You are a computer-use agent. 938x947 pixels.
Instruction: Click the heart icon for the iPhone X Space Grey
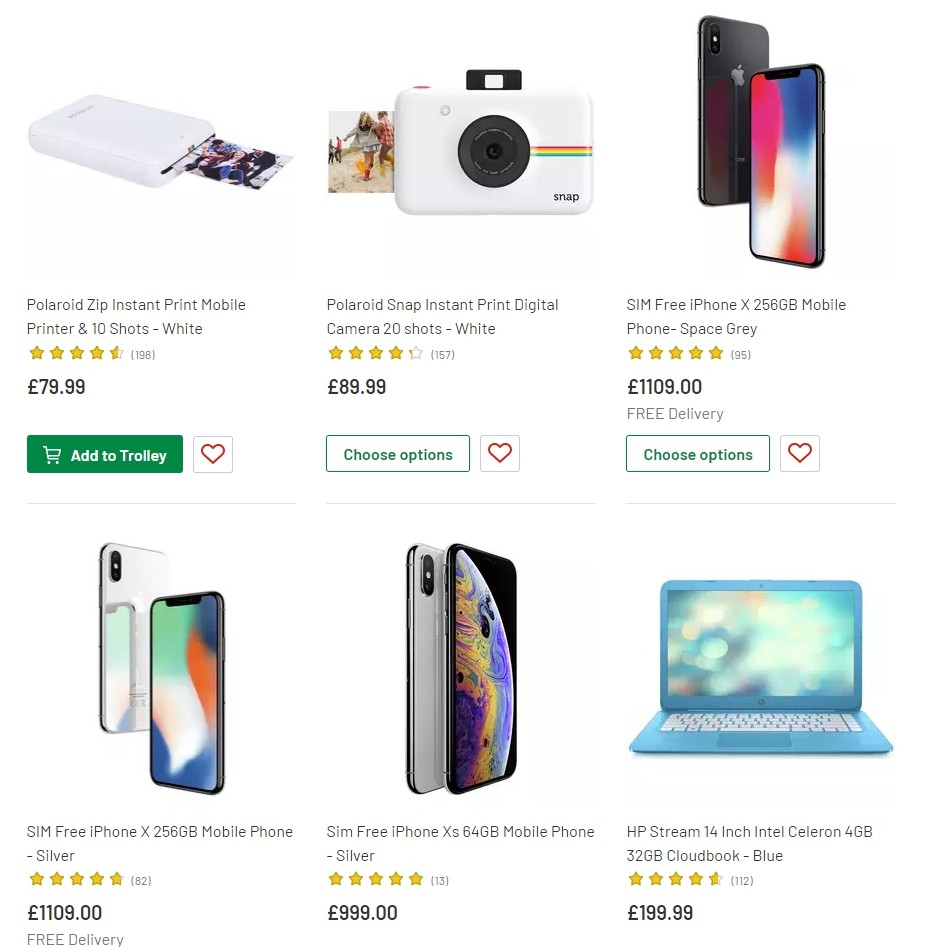(800, 454)
